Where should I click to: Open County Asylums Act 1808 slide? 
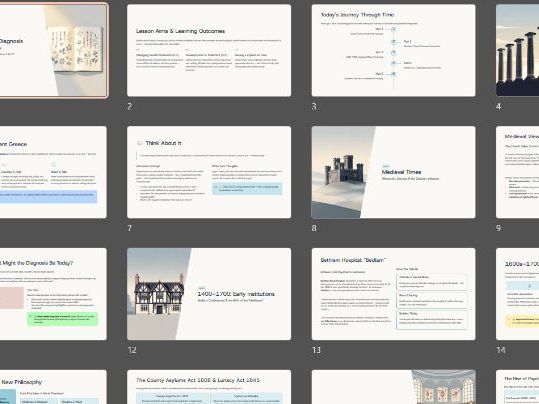[209, 387]
